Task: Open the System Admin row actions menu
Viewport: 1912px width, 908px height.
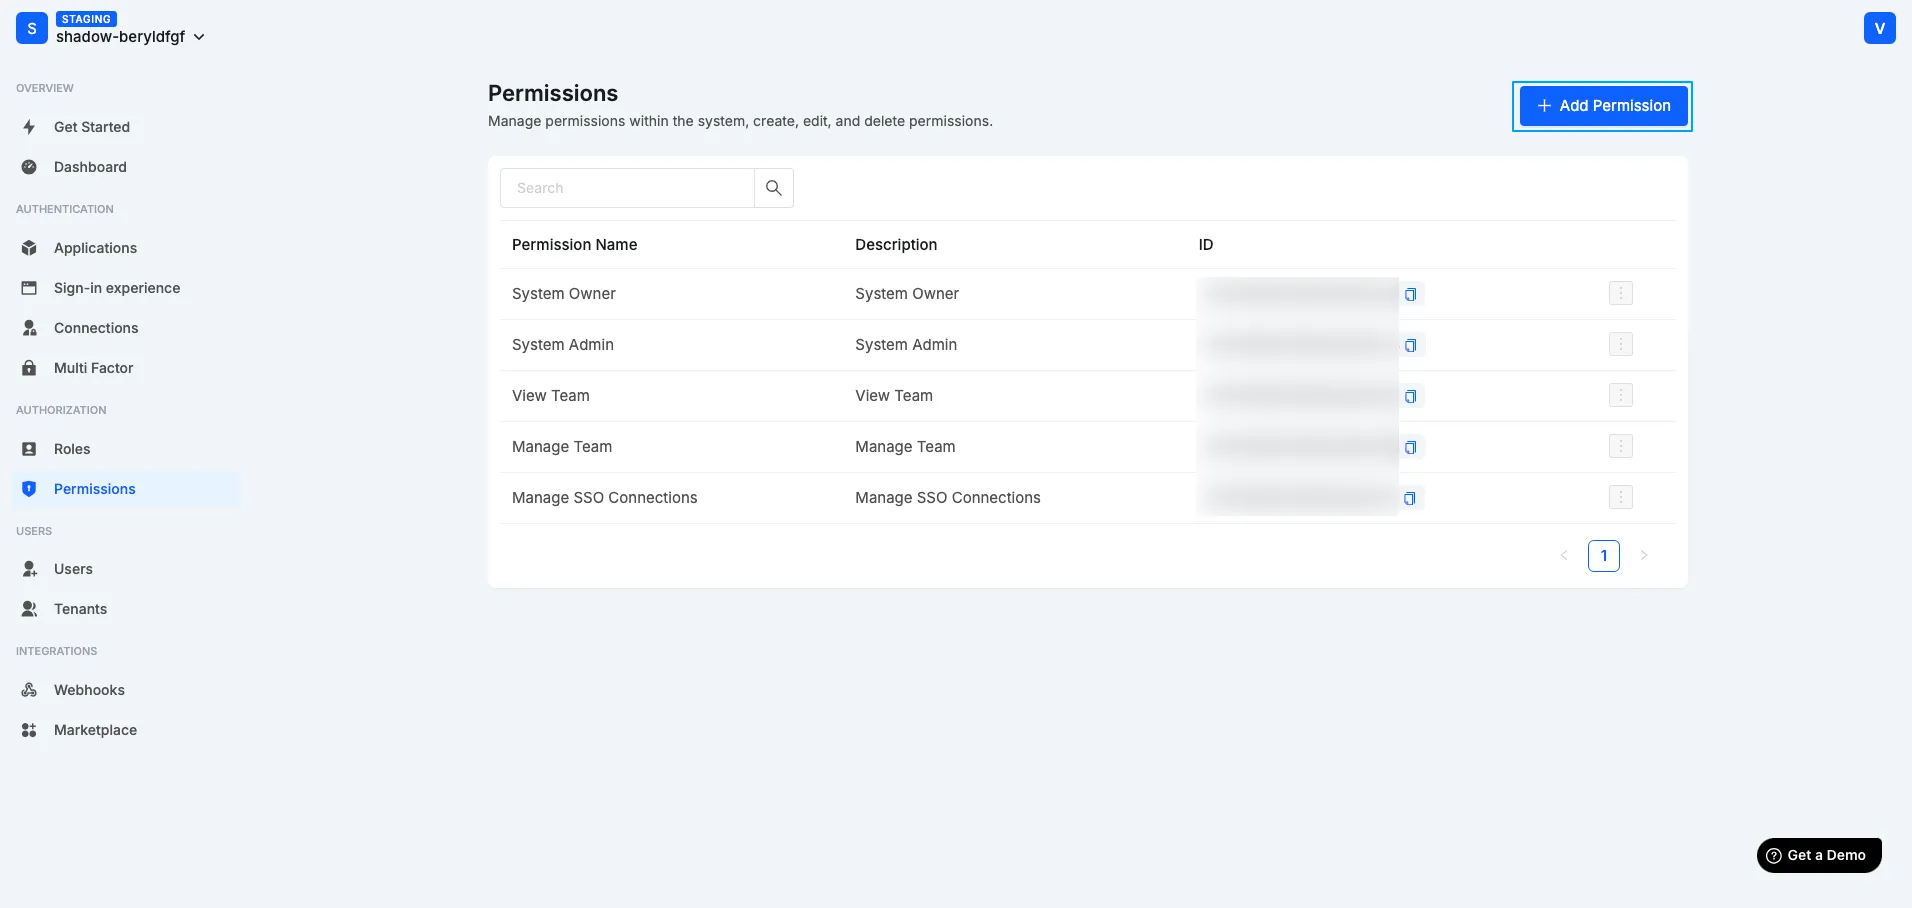Action: [x=1620, y=344]
